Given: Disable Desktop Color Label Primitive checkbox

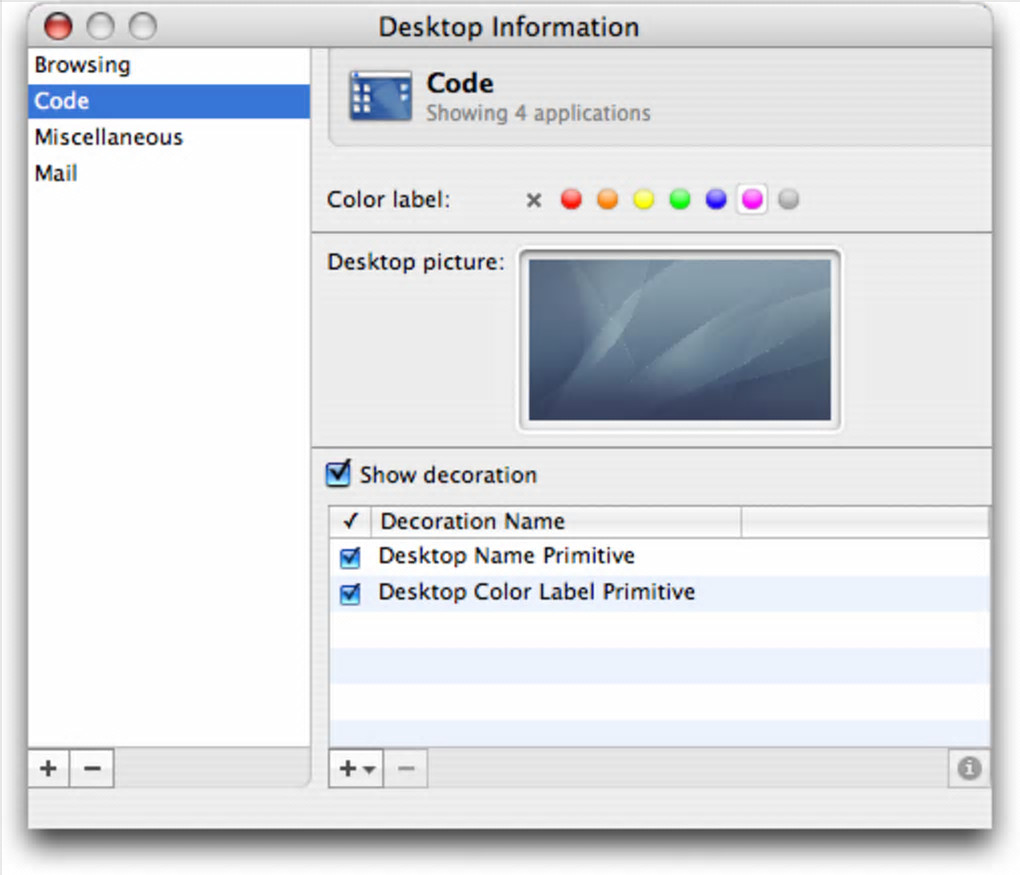Looking at the screenshot, I should click(x=350, y=594).
